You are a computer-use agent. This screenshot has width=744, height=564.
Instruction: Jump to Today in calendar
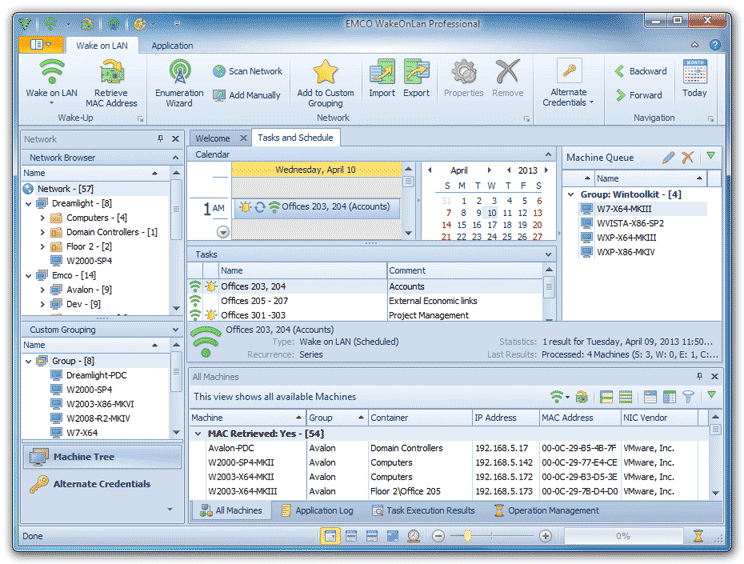[695, 79]
